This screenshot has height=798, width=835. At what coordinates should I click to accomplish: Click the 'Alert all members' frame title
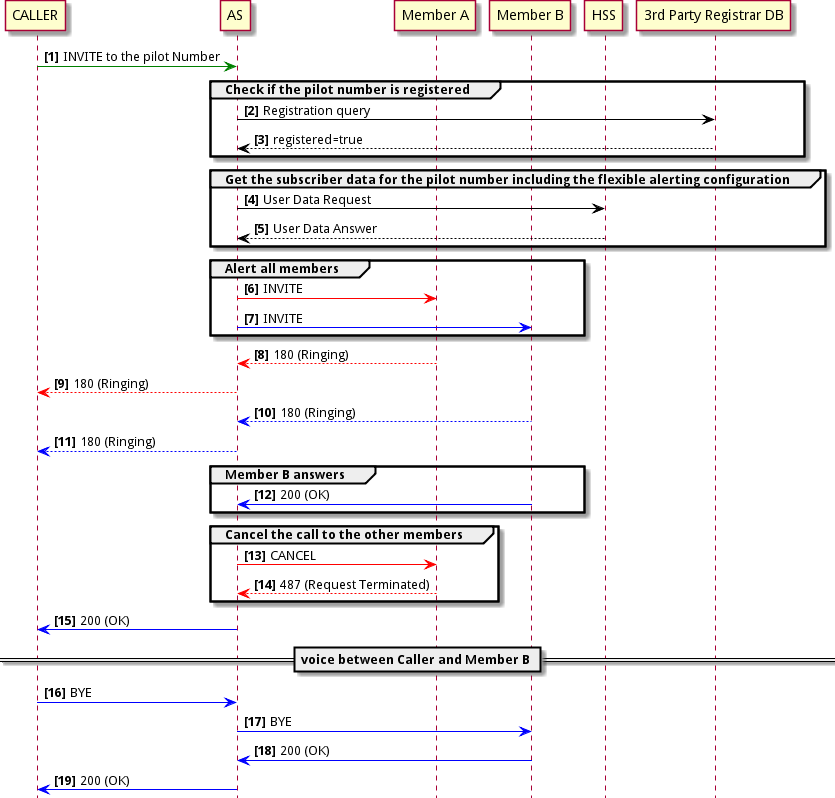(283, 268)
